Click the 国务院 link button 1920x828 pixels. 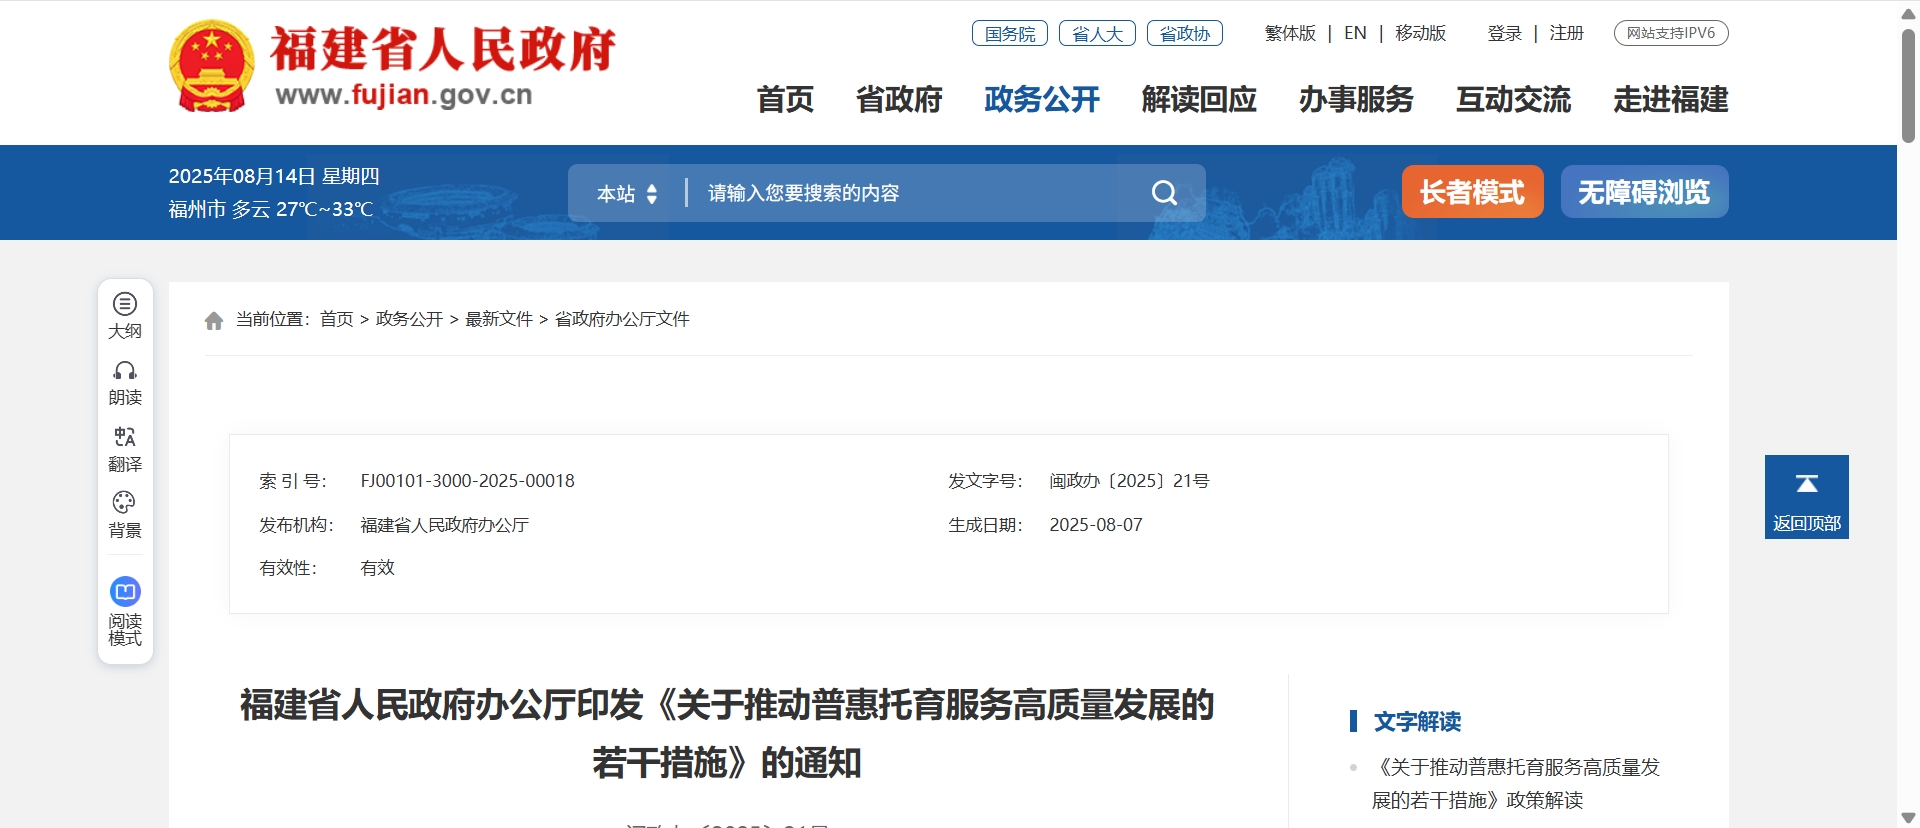pyautogui.click(x=1009, y=34)
